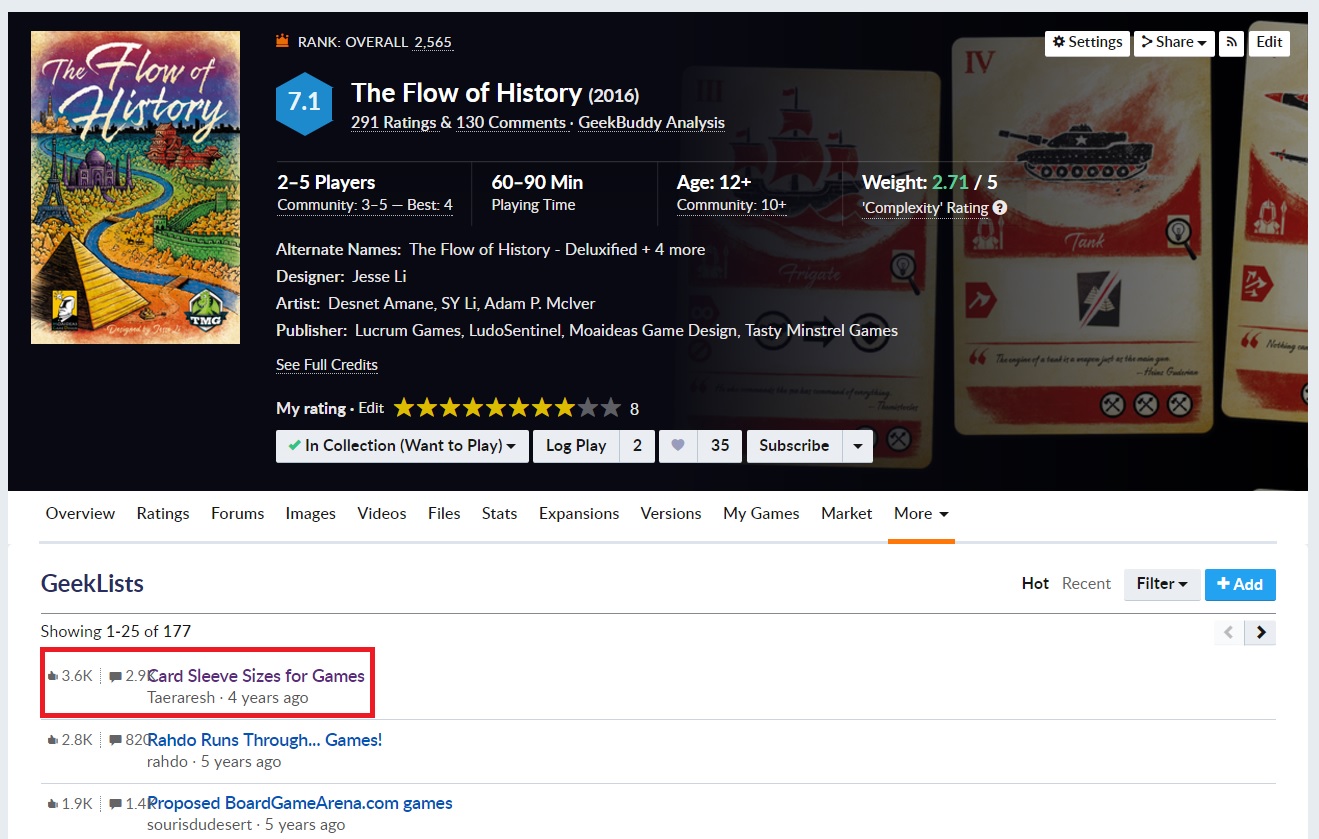The width and height of the screenshot is (1319, 839).
Task: Open publisher Moaideas Game Design link
Action: 652,331
